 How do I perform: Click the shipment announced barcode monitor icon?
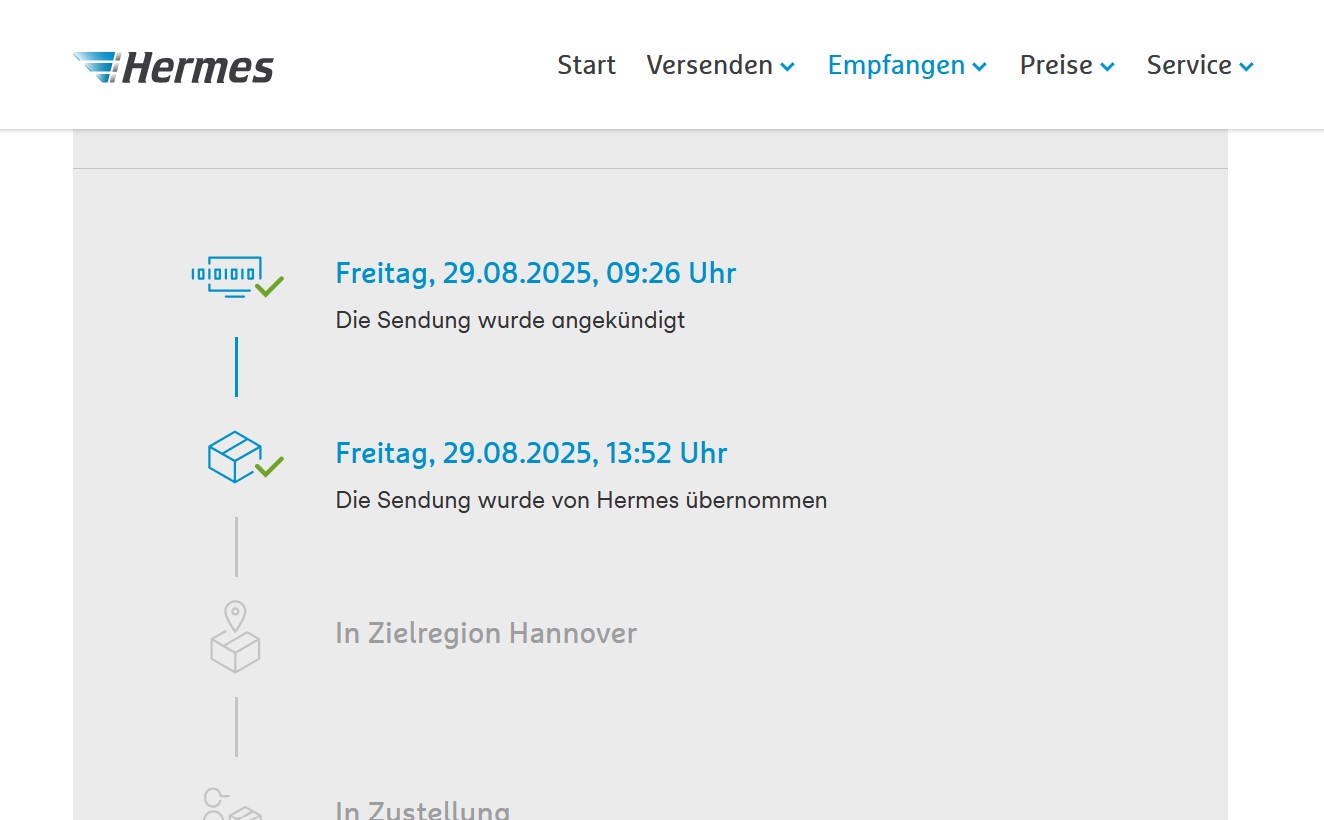[236, 277]
